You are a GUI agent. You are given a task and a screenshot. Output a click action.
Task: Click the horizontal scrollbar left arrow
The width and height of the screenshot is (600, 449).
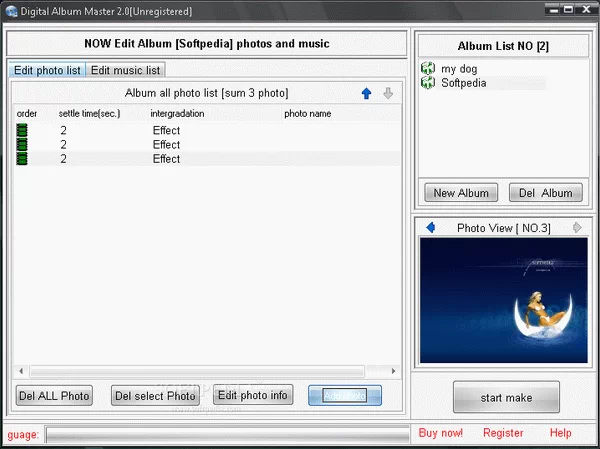coord(21,371)
